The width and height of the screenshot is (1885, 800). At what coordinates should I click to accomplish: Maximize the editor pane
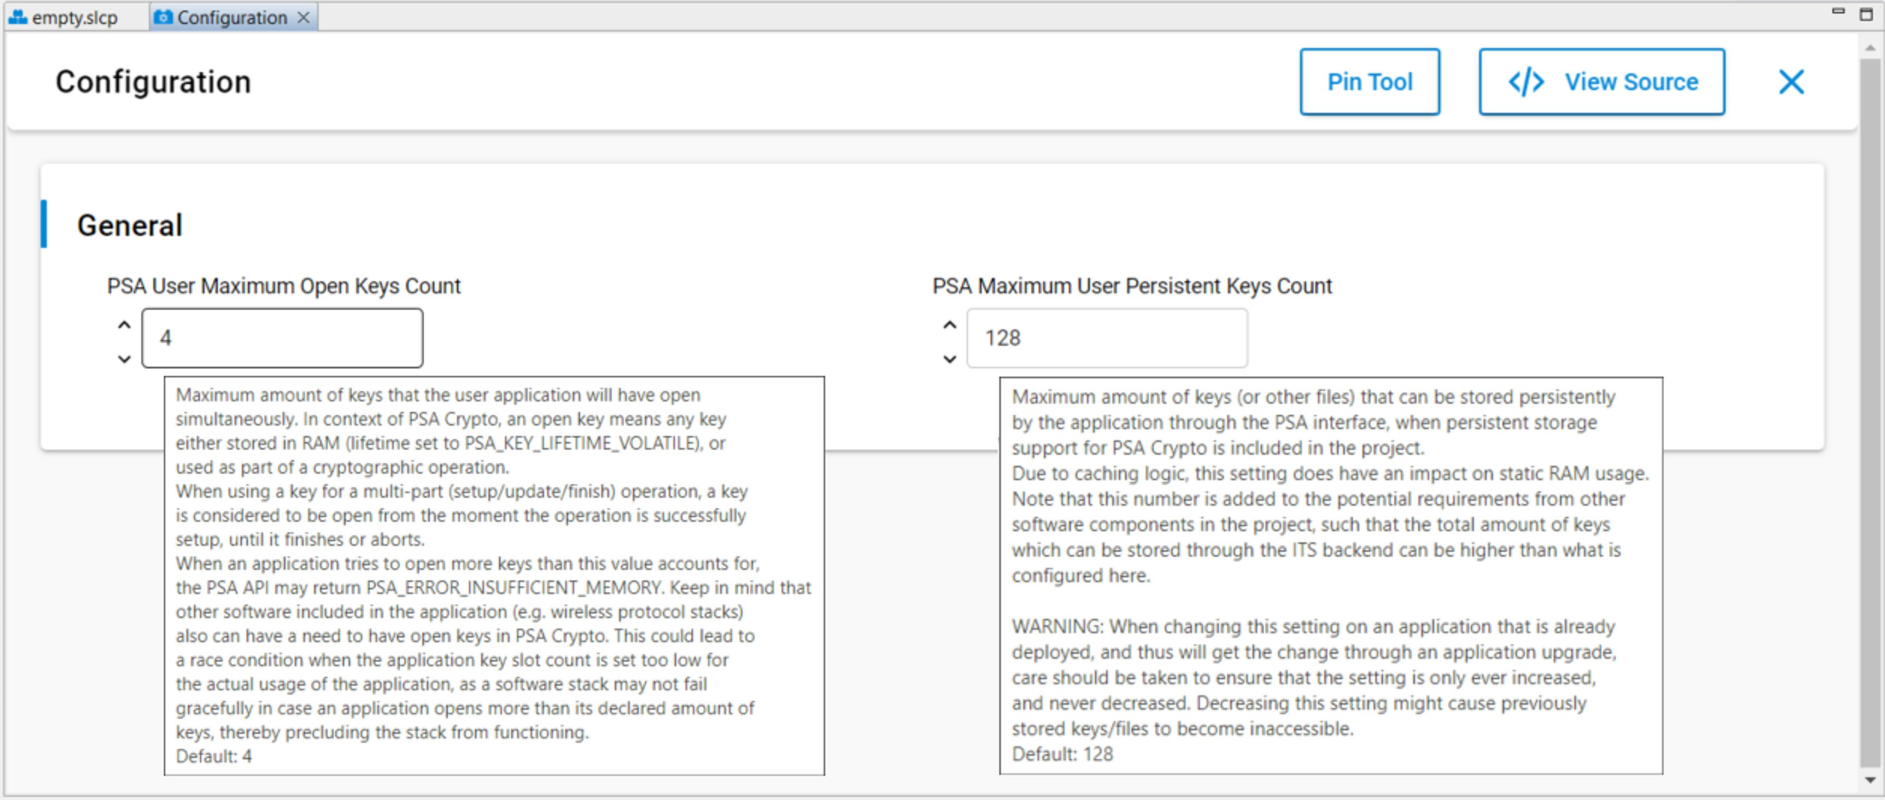click(1866, 14)
